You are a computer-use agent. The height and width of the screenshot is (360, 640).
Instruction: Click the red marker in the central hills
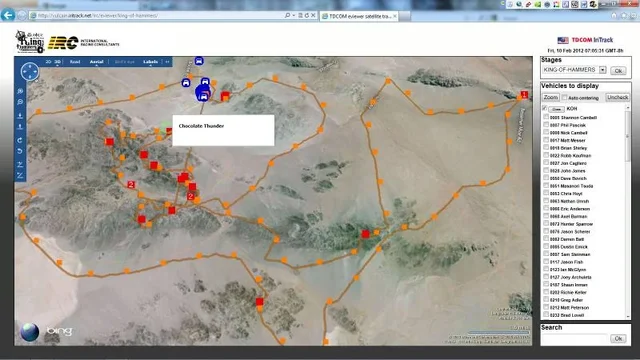pos(365,233)
